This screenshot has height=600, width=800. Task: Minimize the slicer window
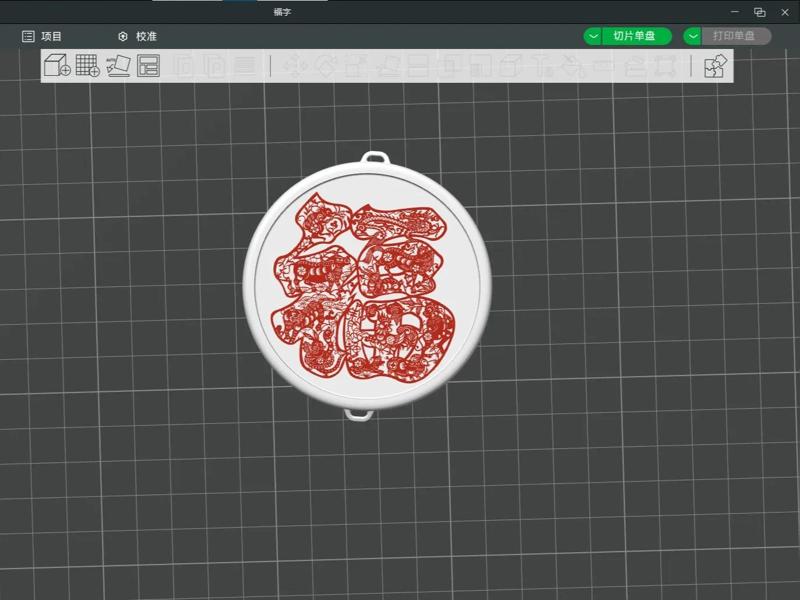735,12
